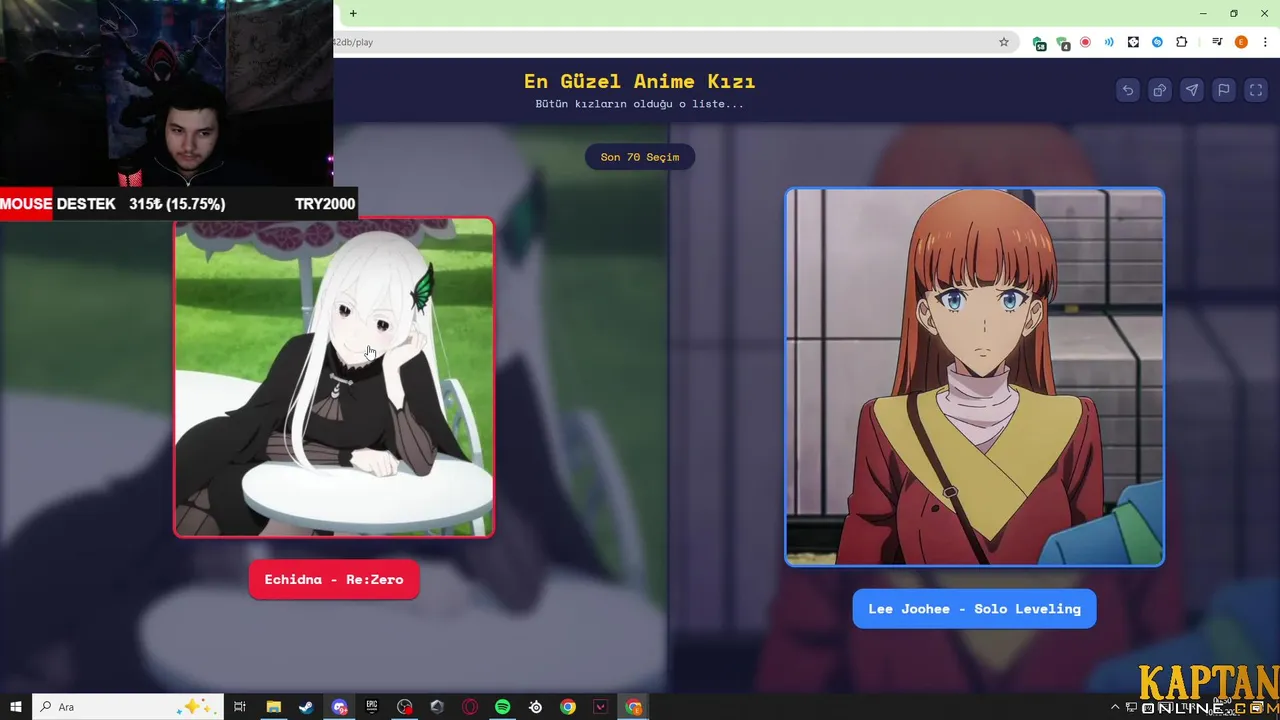This screenshot has height=720, width=1280.
Task: Open File Explorer from the taskbar
Action: point(273,707)
